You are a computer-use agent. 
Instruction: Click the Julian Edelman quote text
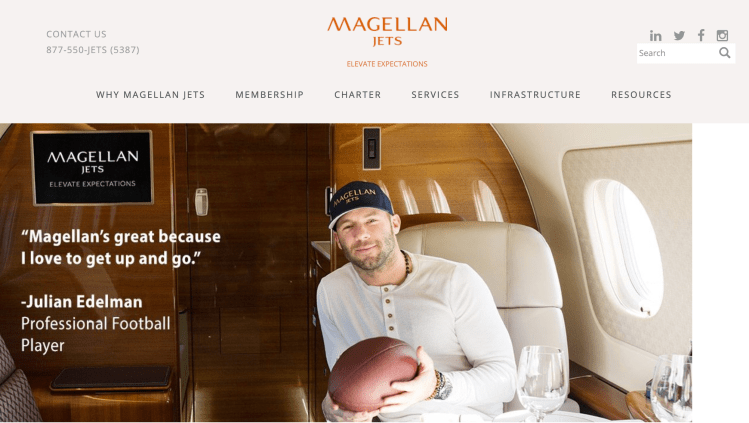121,247
